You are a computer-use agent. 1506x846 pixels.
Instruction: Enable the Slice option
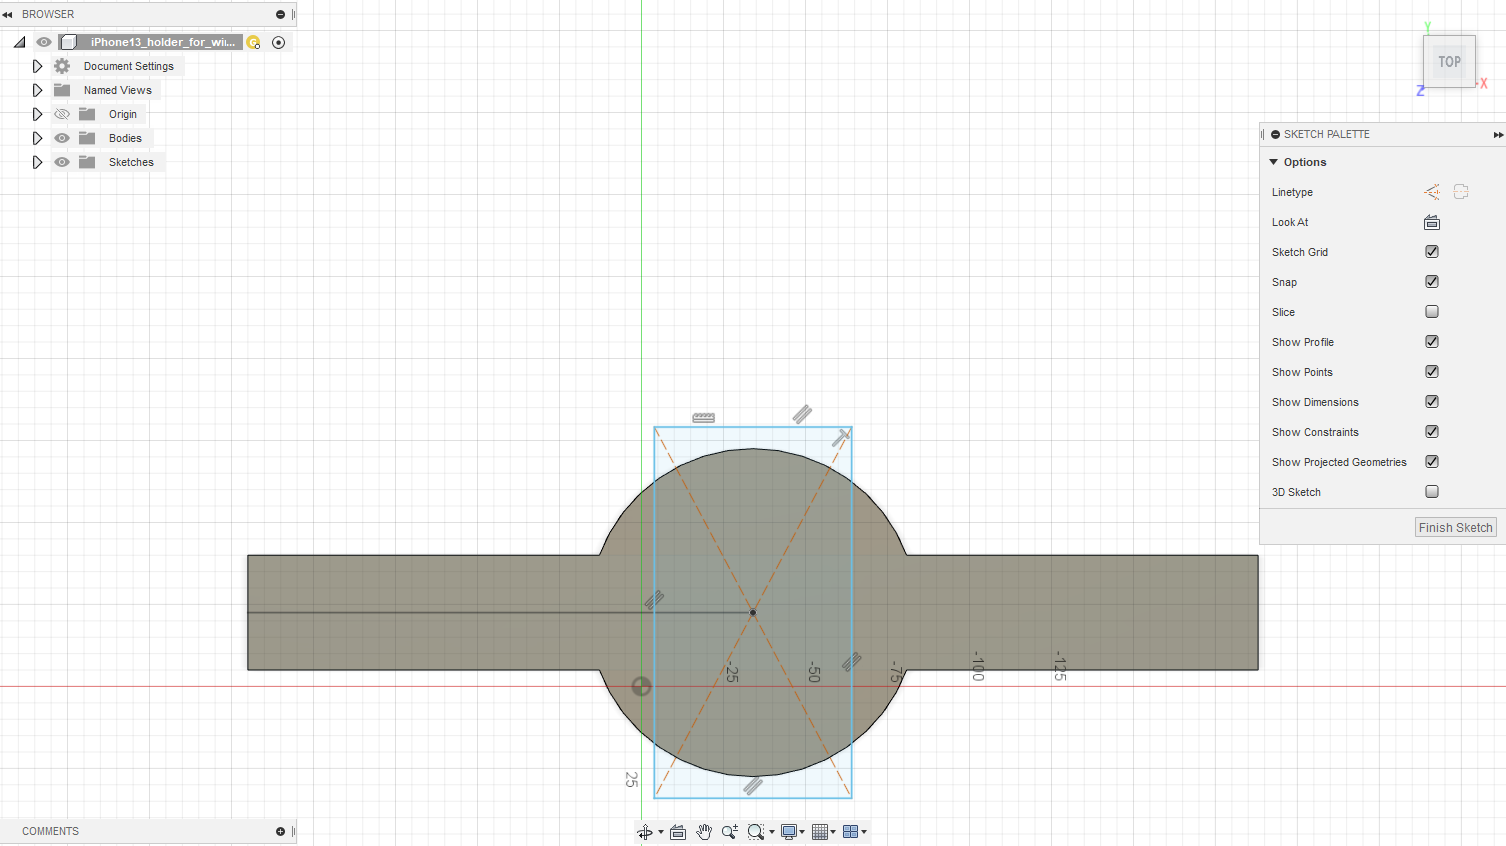click(1431, 311)
